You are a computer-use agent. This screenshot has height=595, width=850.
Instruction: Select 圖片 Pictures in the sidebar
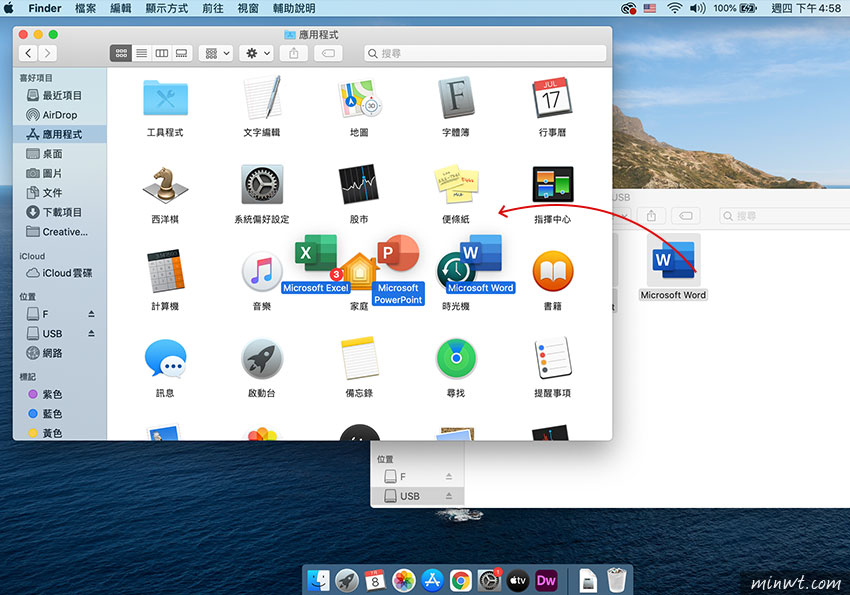pyautogui.click(x=60, y=173)
